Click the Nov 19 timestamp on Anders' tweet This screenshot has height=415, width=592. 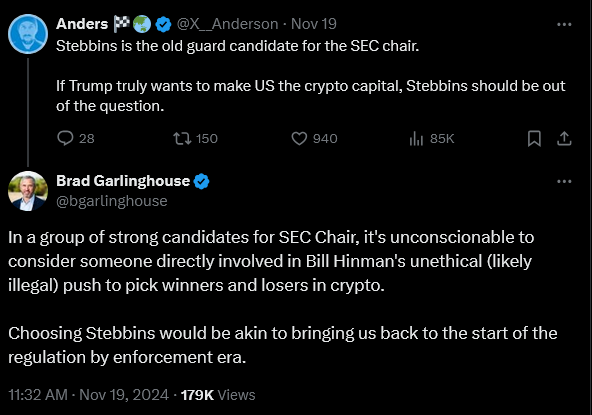click(314, 24)
